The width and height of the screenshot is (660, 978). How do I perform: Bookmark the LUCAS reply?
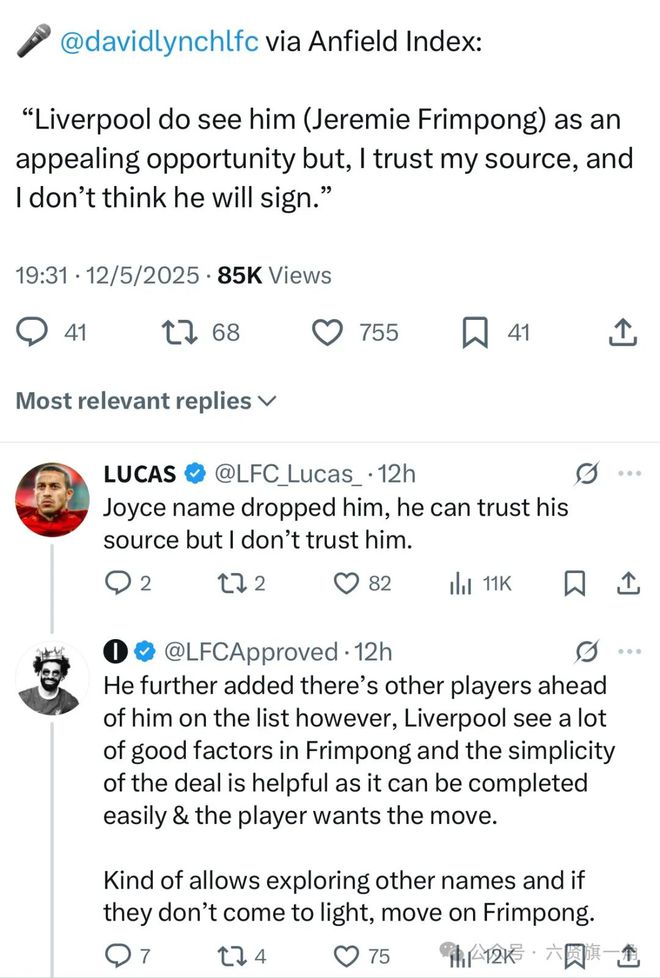pyautogui.click(x=575, y=583)
